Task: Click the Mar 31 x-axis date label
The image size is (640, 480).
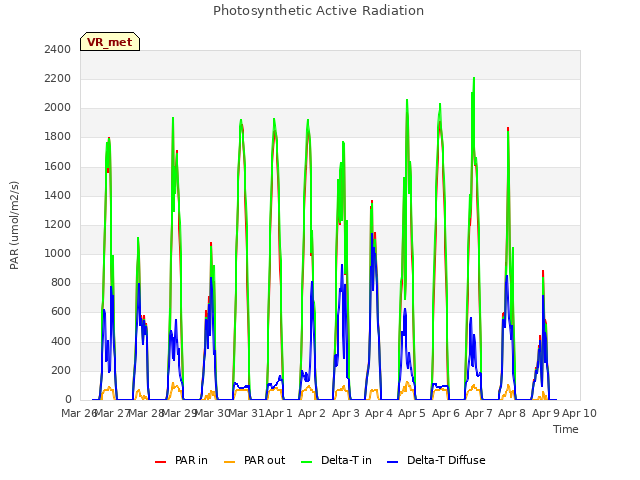Action: click(246, 413)
